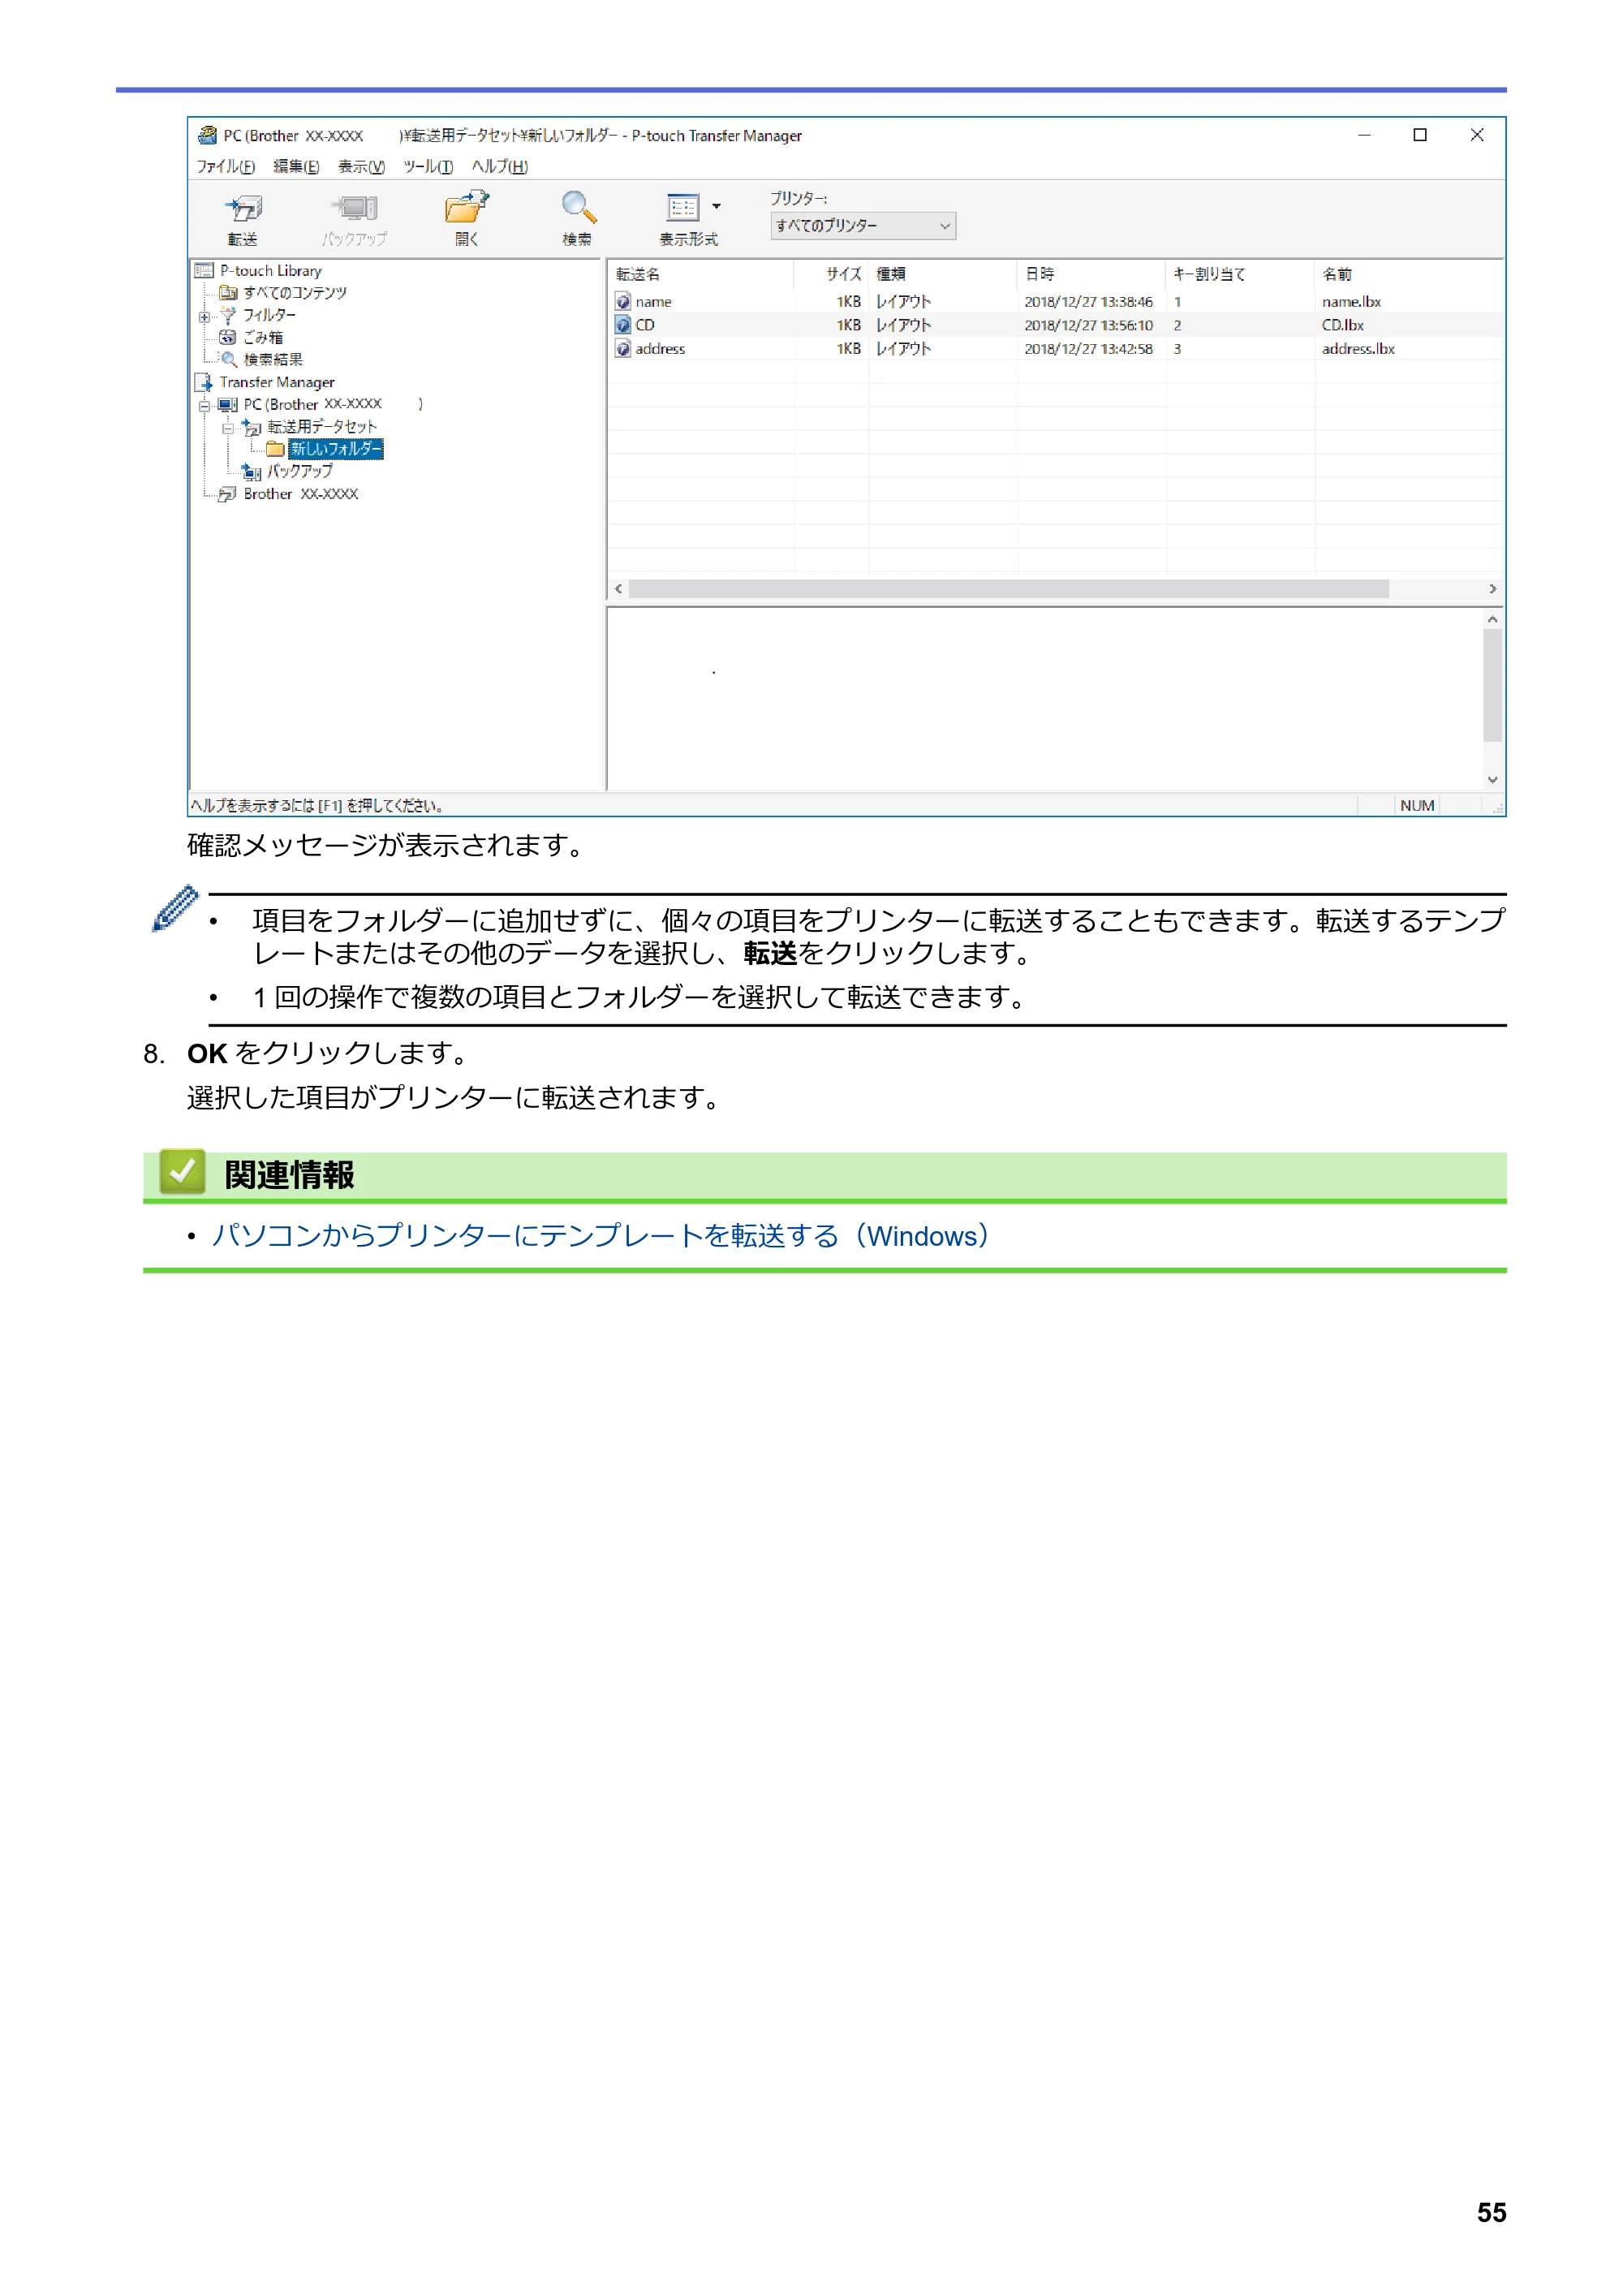Open the ツール(T) menu

(428, 166)
